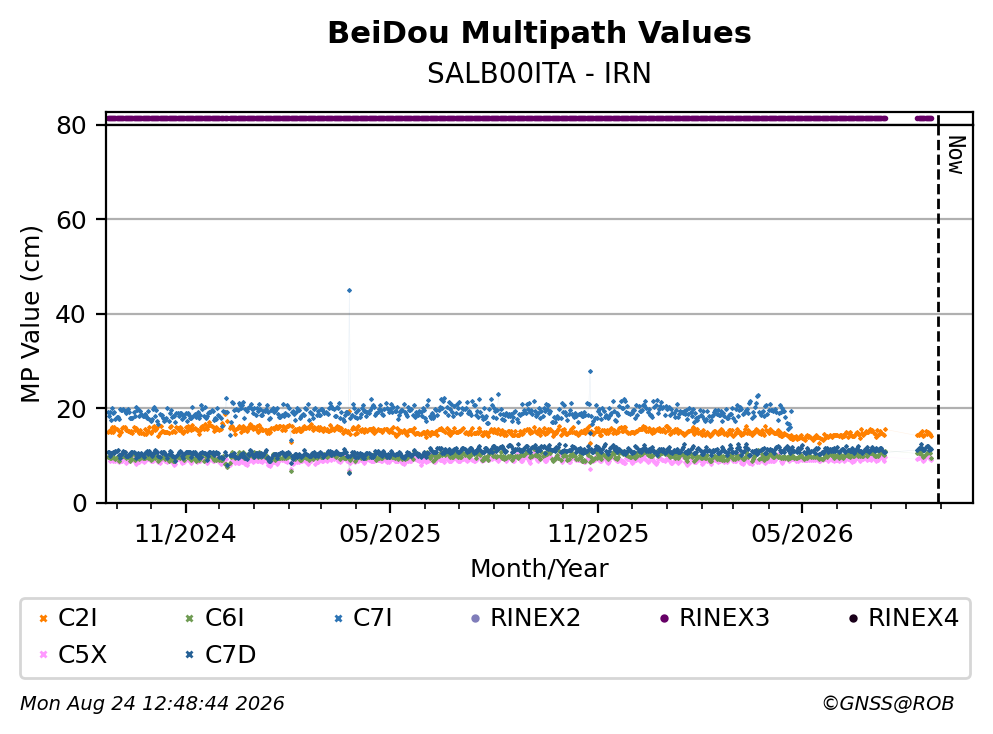Click the 11/2024 x-axis tick label
This screenshot has height=734, width=993.
pos(185,534)
